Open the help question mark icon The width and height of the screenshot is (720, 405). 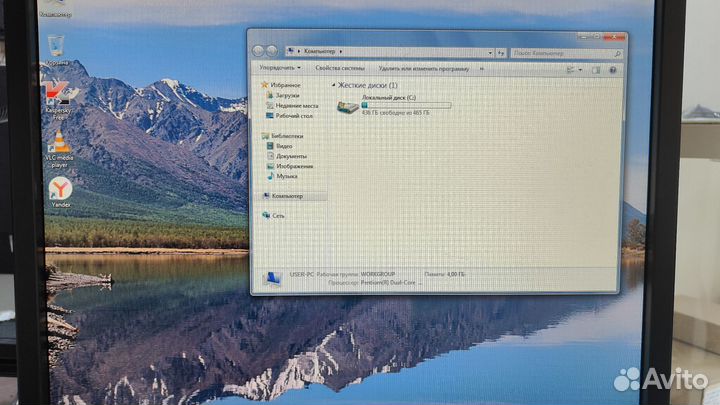coord(612,69)
